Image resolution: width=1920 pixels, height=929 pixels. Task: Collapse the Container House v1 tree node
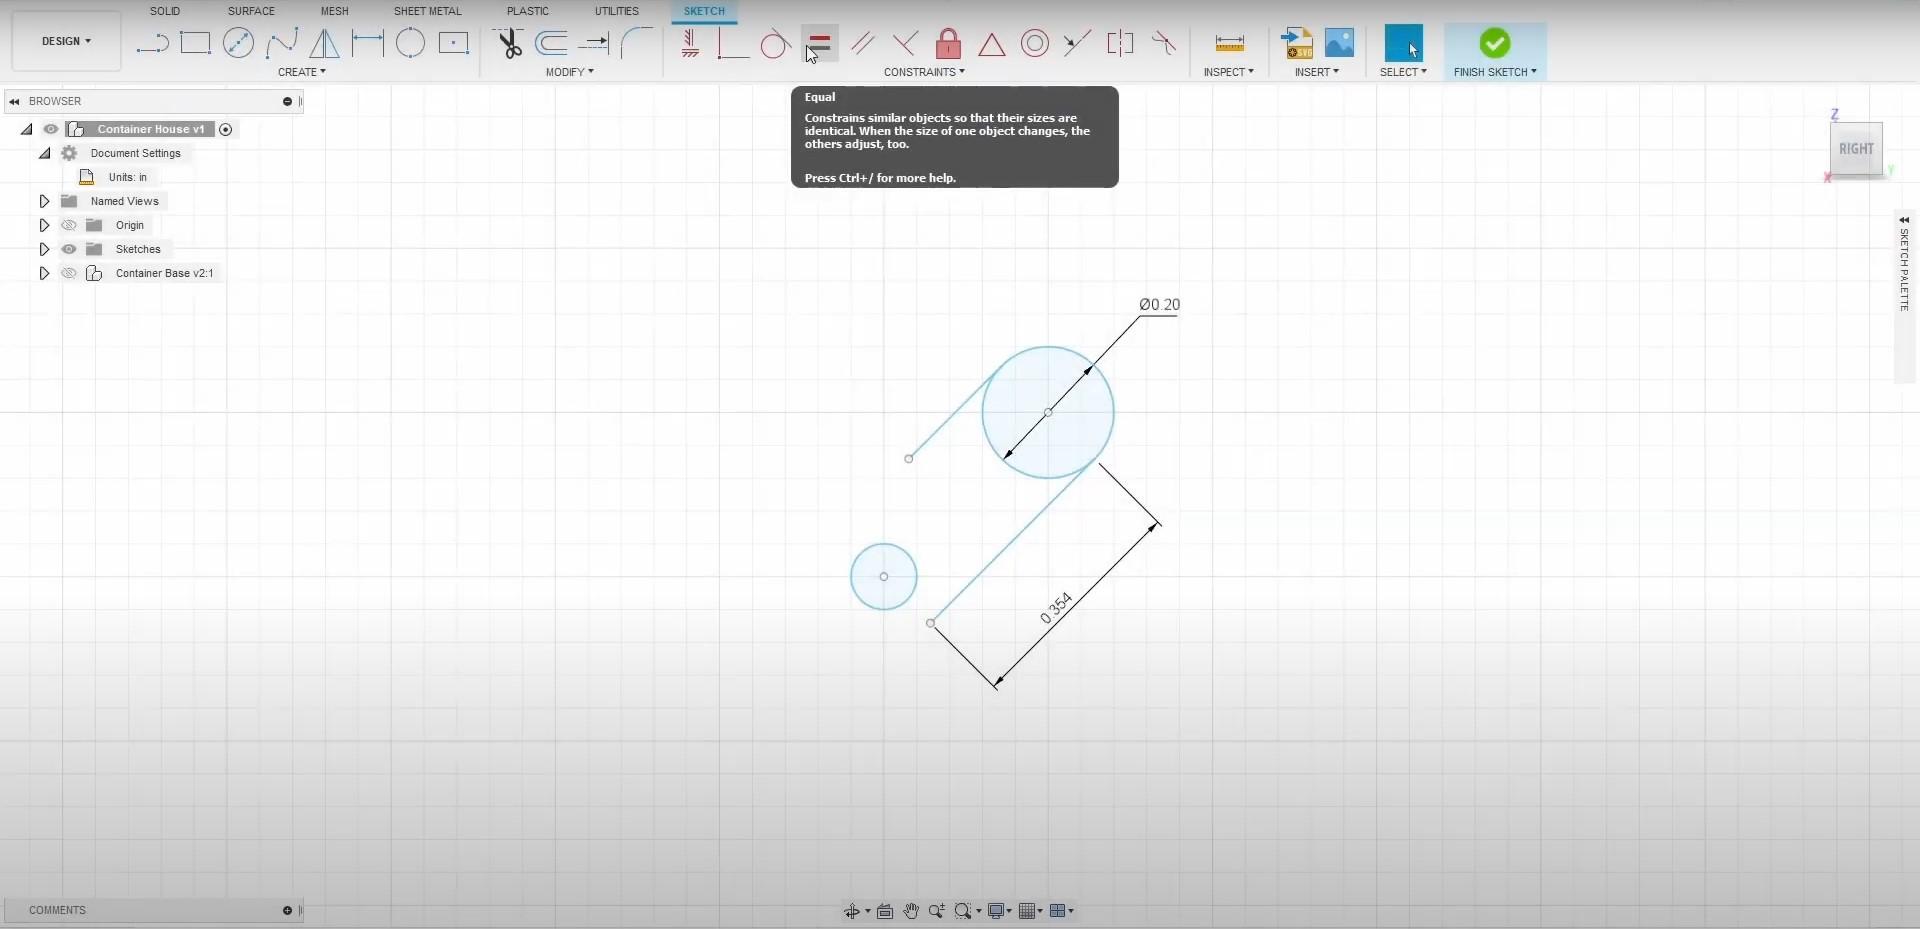(27, 129)
